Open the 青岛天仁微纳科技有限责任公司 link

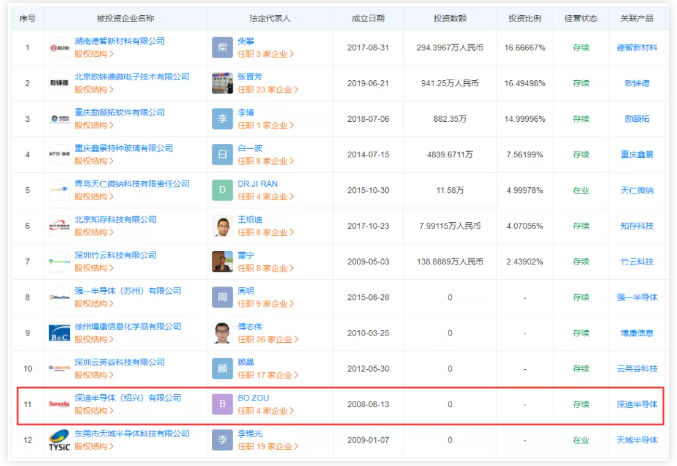point(132,184)
